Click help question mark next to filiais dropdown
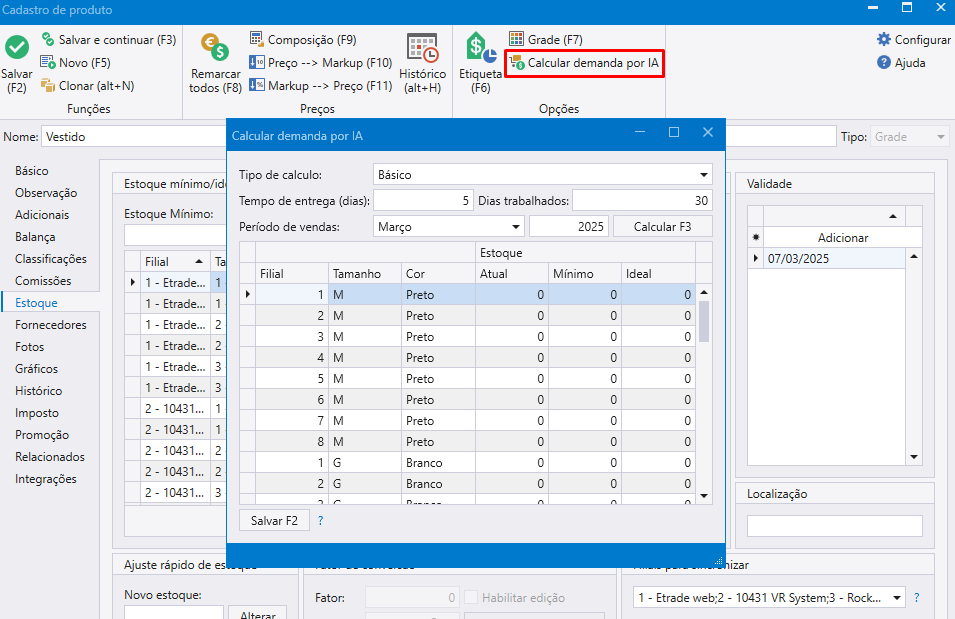 point(917,598)
